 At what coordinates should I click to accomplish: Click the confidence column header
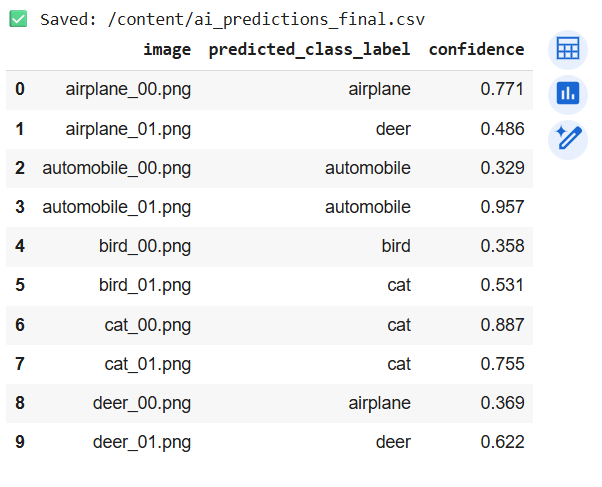coord(476,49)
